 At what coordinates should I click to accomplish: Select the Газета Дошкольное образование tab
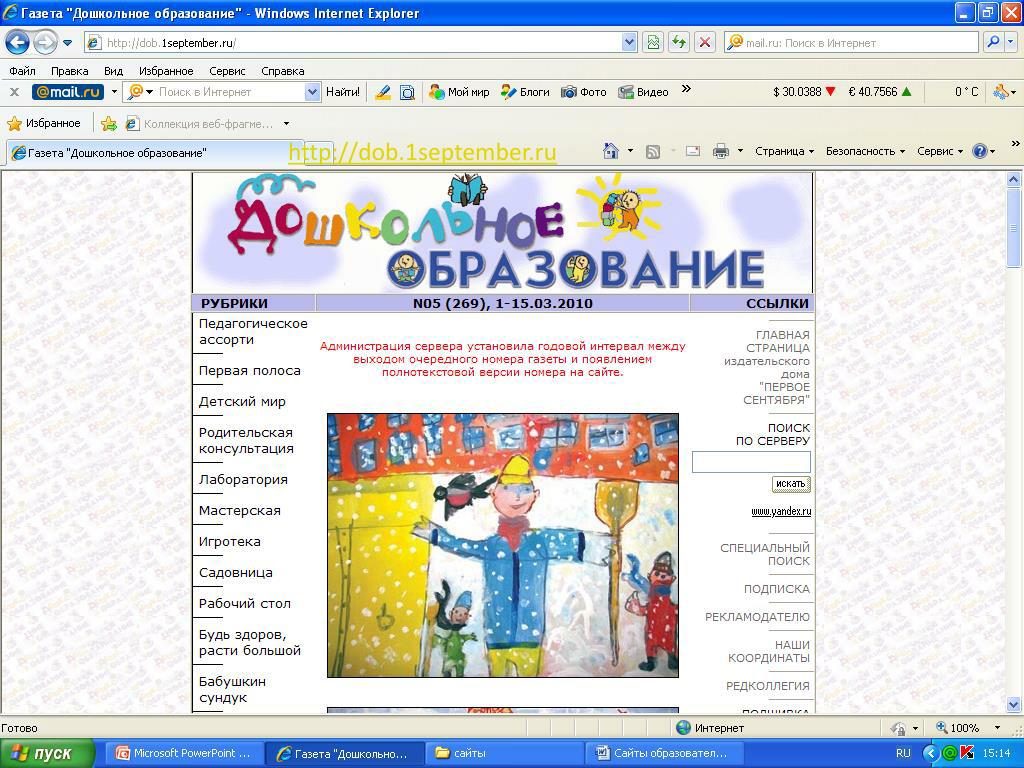pyautogui.click(x=155, y=153)
